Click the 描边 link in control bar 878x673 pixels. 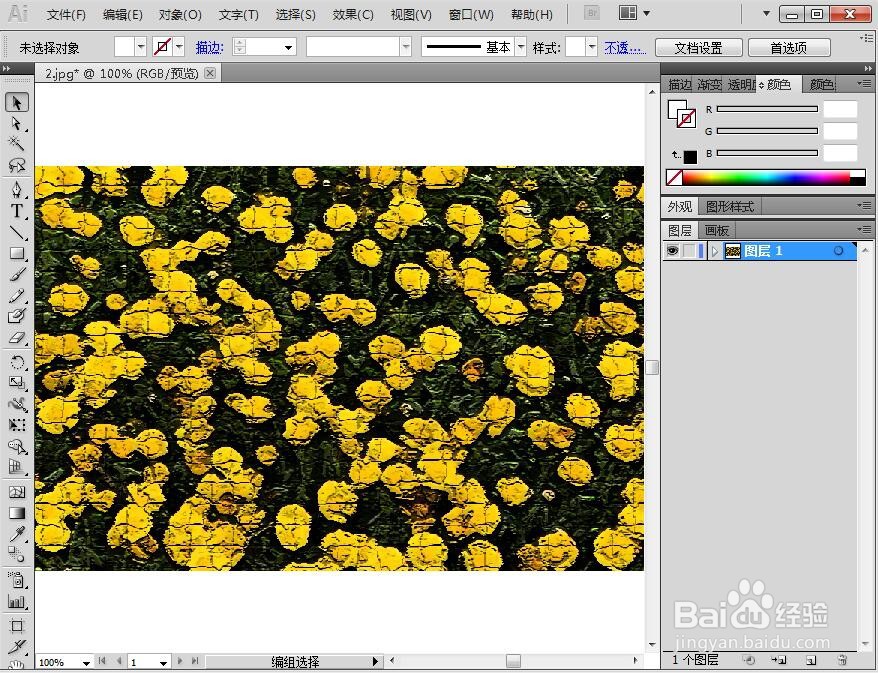click(x=209, y=48)
